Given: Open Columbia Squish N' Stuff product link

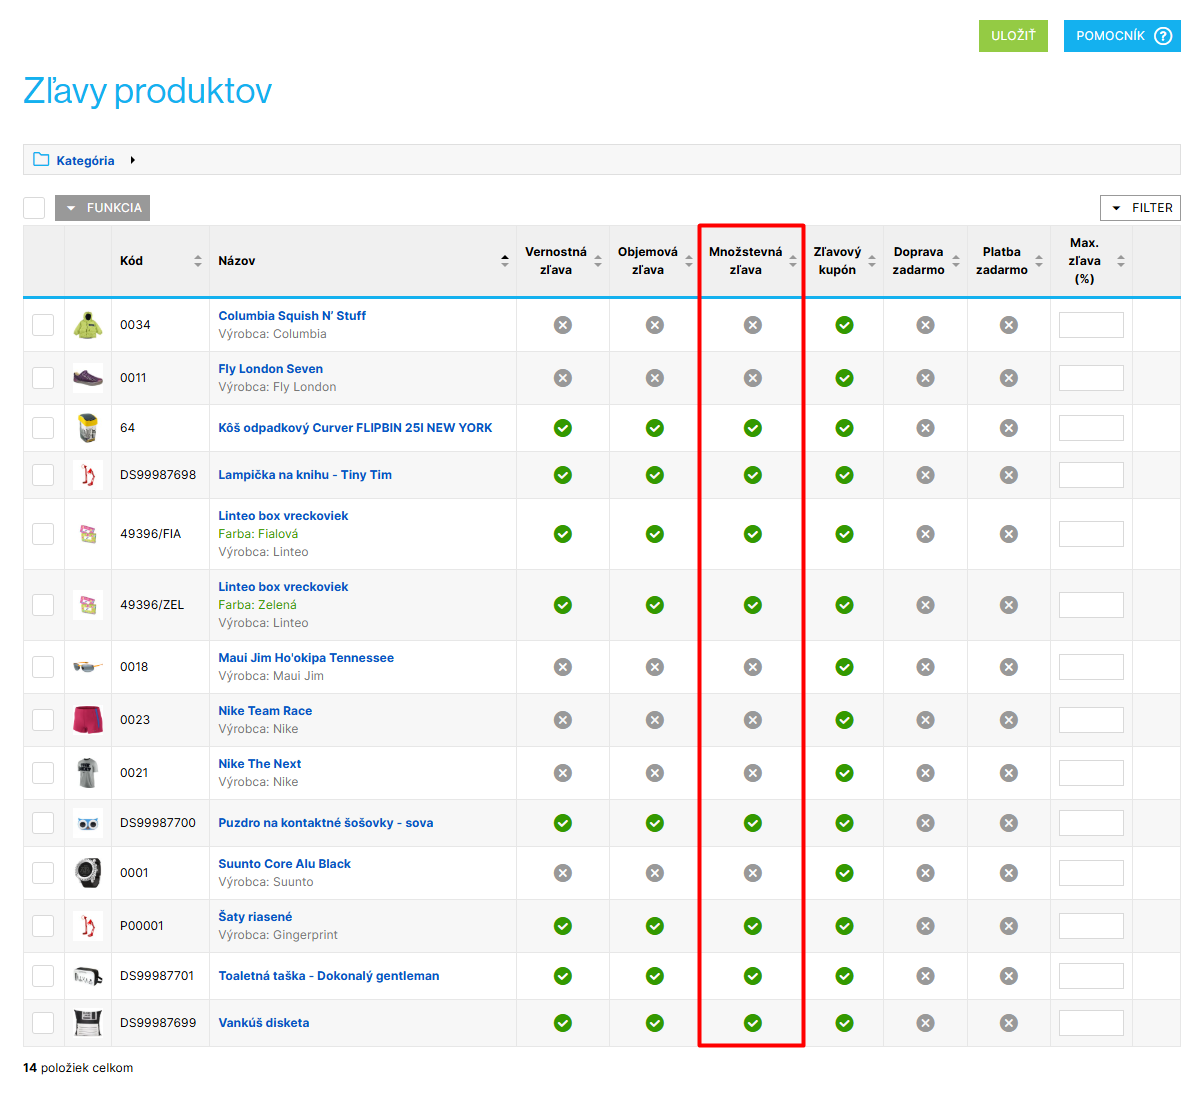Looking at the screenshot, I should click(292, 316).
